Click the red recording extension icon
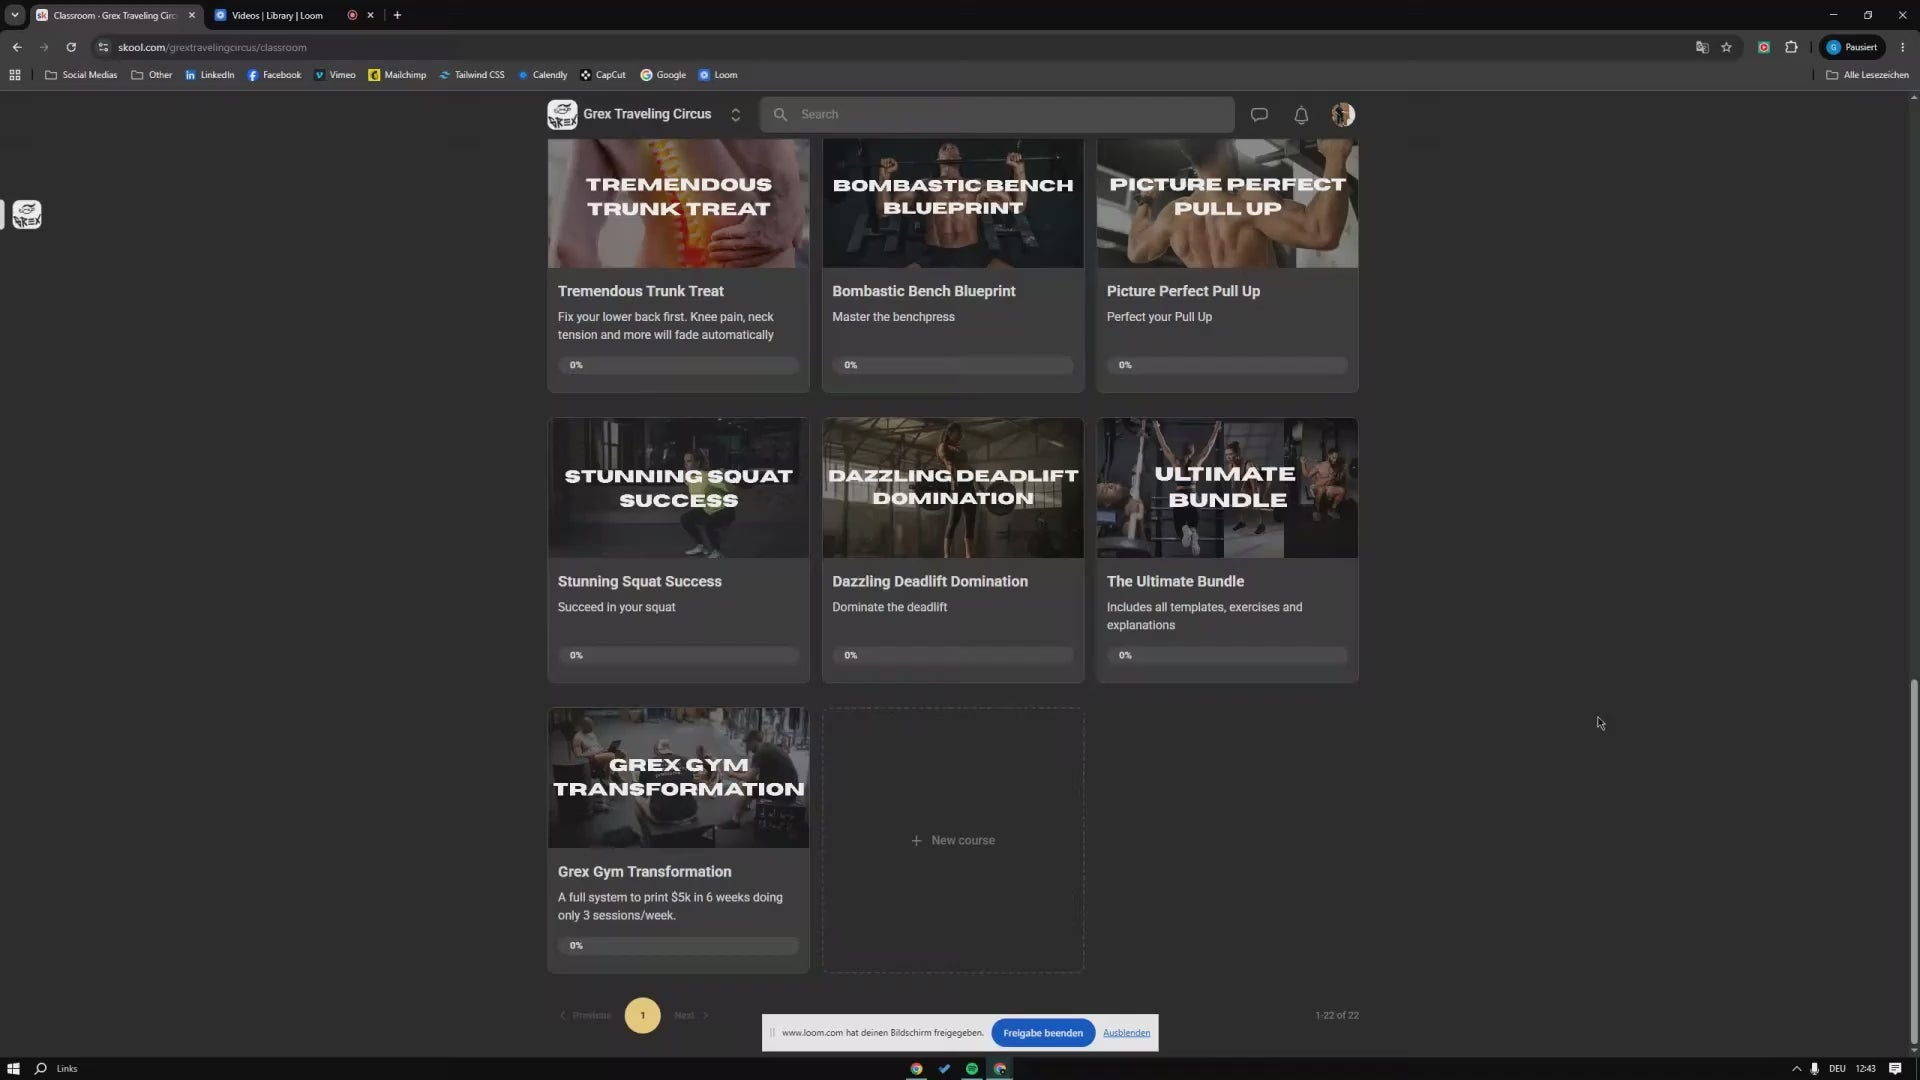1920x1080 pixels. pyautogui.click(x=1764, y=47)
